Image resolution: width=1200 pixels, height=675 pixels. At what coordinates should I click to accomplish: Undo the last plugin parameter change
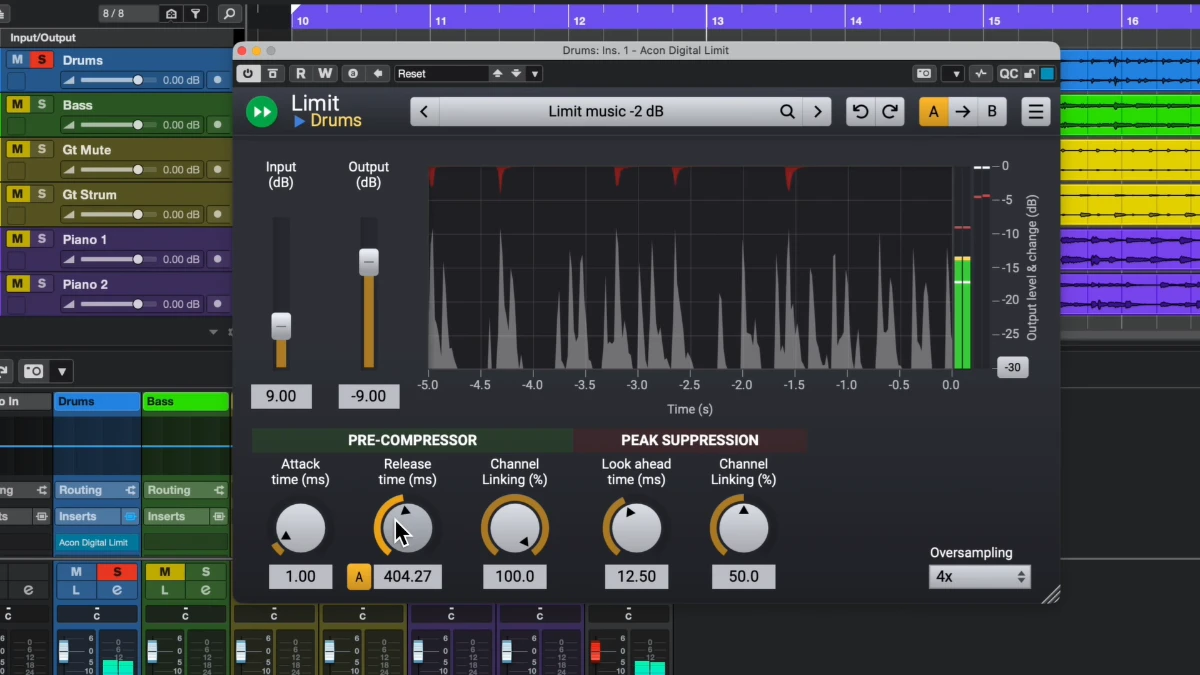(859, 112)
